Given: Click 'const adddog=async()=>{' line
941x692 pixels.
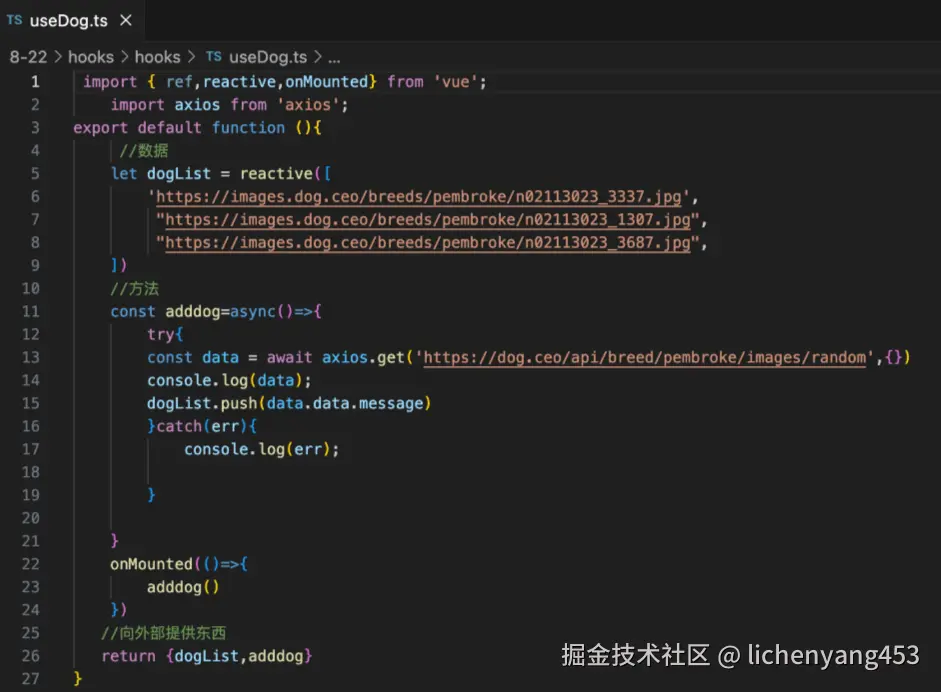Looking at the screenshot, I should (216, 311).
